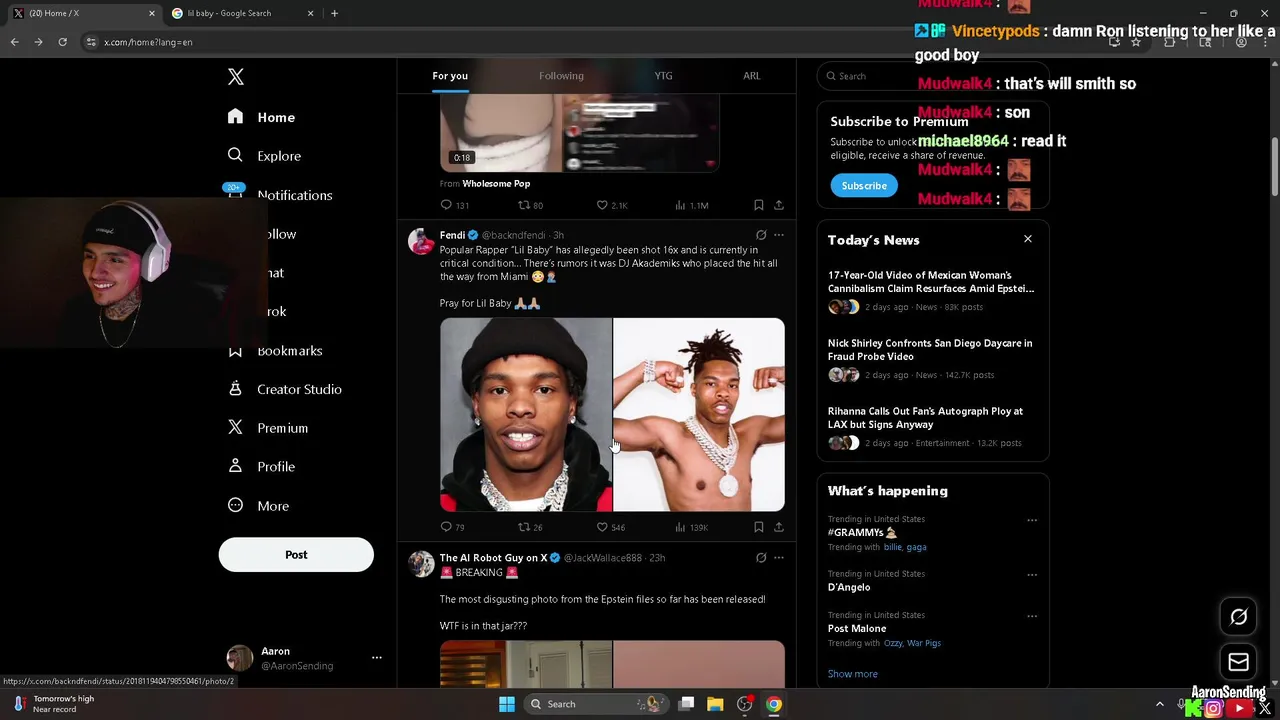Bookmark the Wholesome Pop video post
The width and height of the screenshot is (1280, 720).
coord(759,205)
